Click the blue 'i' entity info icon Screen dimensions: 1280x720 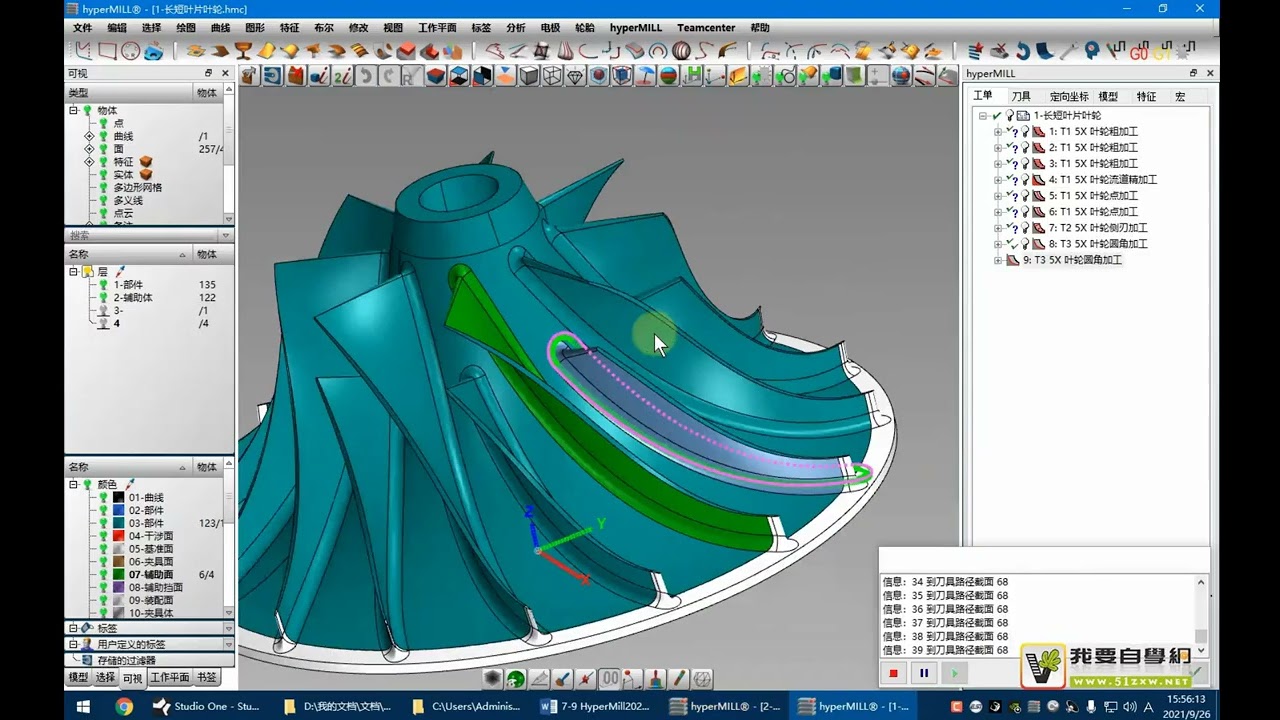coord(319,76)
